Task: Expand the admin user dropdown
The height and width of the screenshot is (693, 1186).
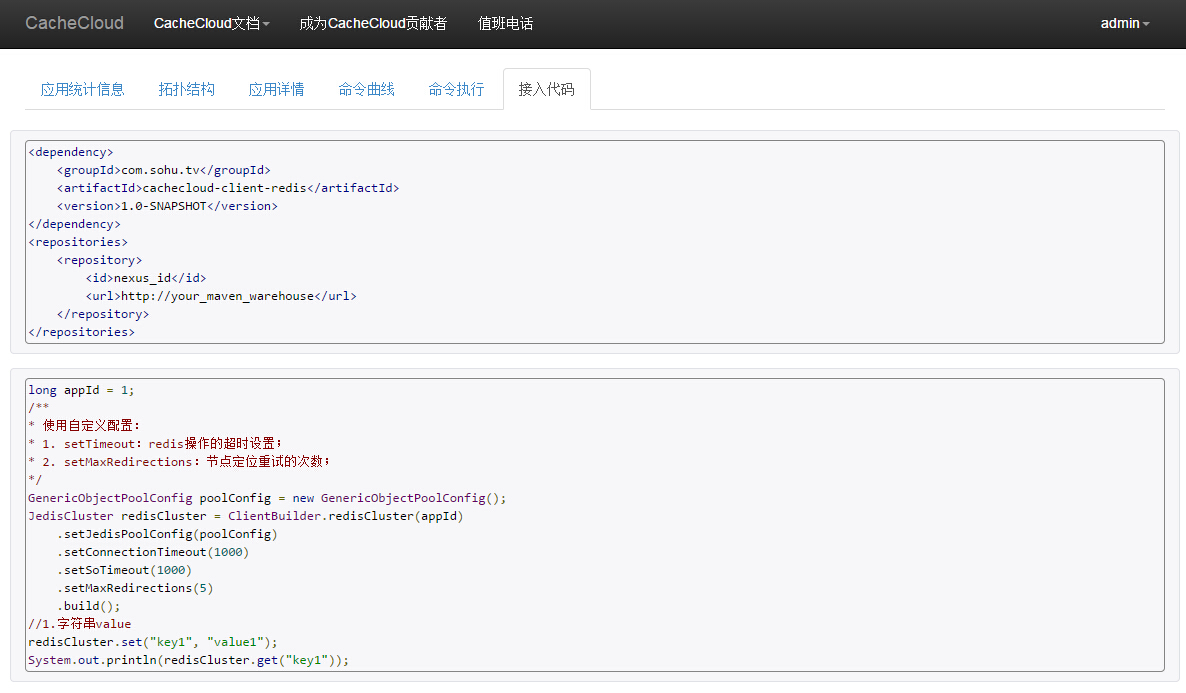Action: pyautogui.click(x=1125, y=23)
